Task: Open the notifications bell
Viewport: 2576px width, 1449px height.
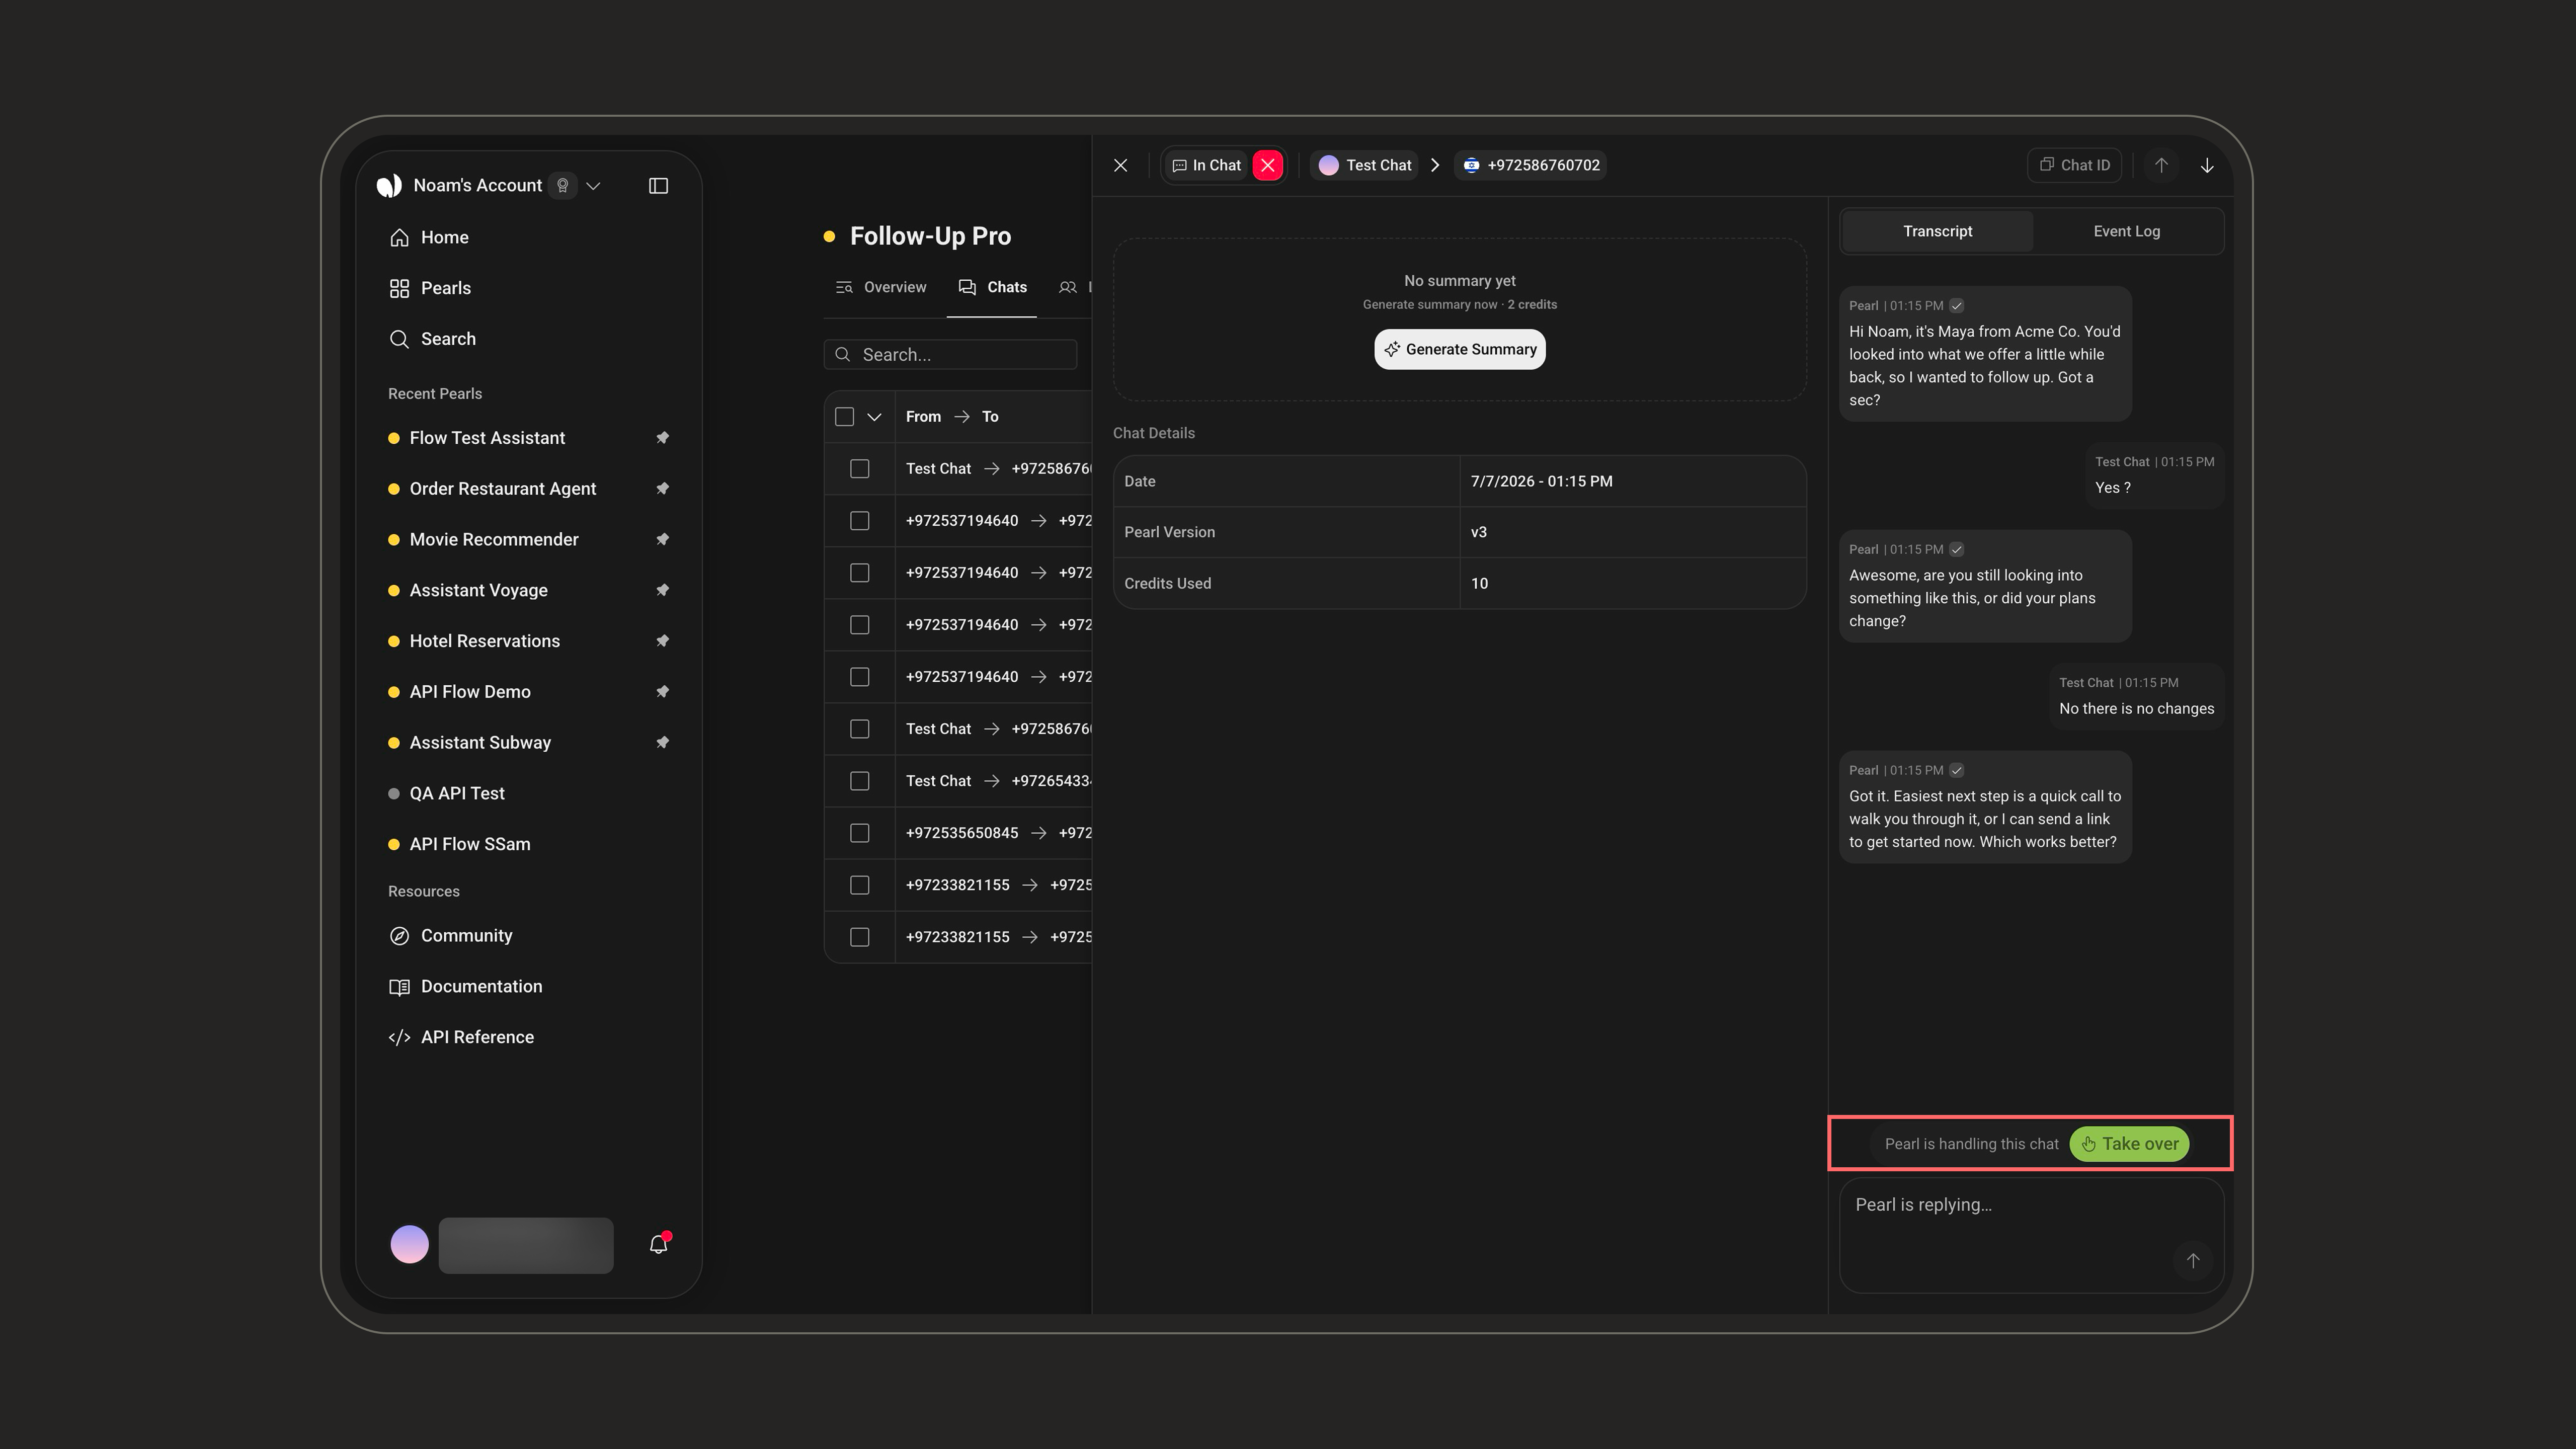Action: click(658, 1244)
